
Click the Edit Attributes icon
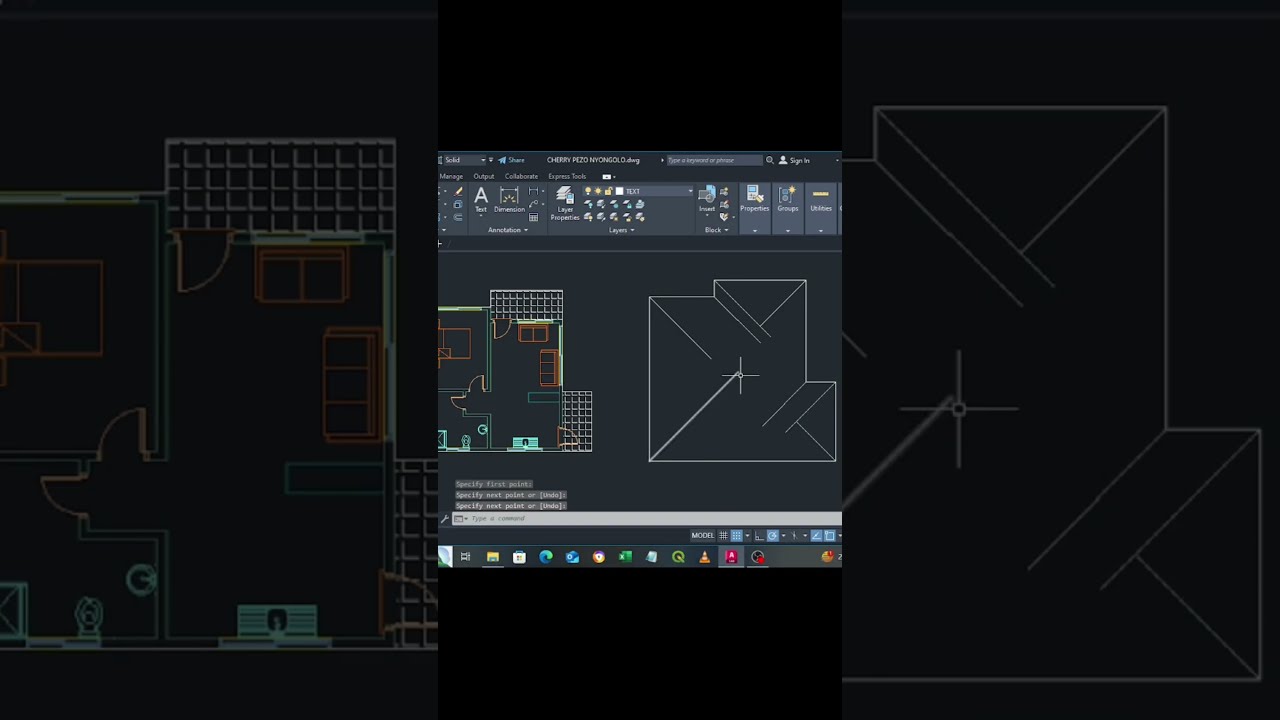724,217
